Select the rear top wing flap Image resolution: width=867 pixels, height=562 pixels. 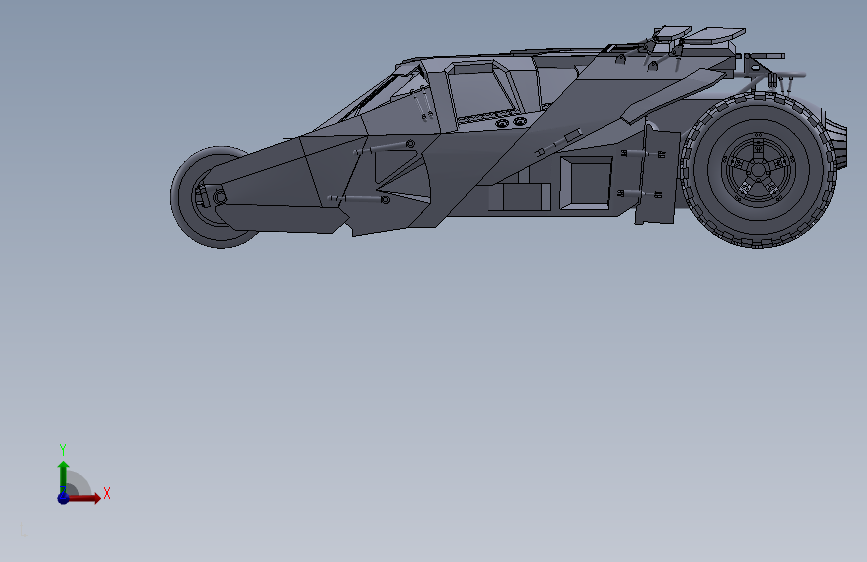click(x=714, y=35)
